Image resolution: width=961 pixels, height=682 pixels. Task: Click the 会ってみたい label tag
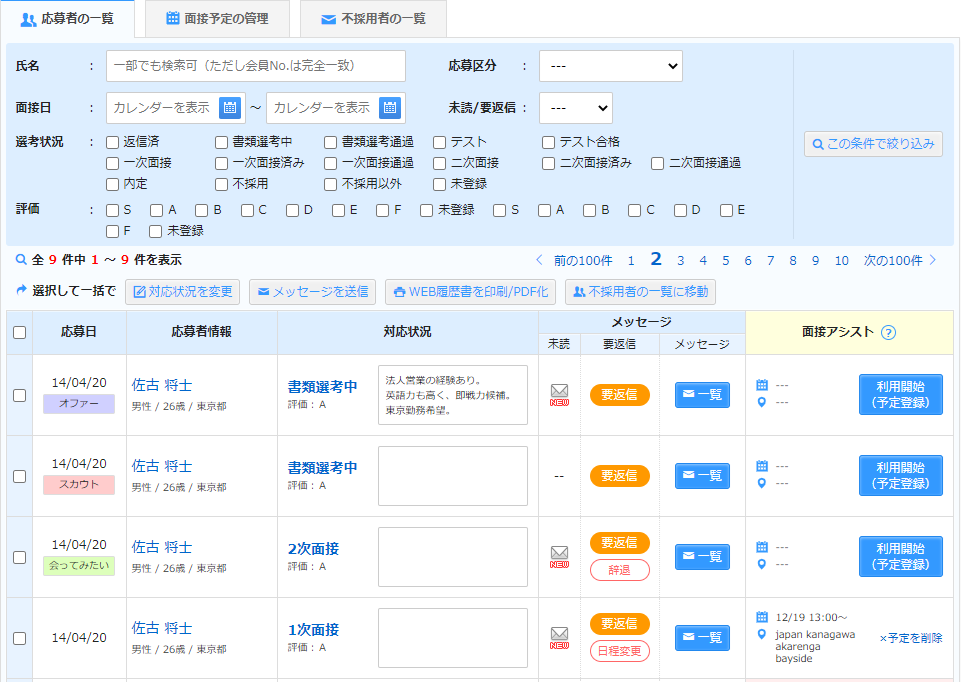[78, 566]
